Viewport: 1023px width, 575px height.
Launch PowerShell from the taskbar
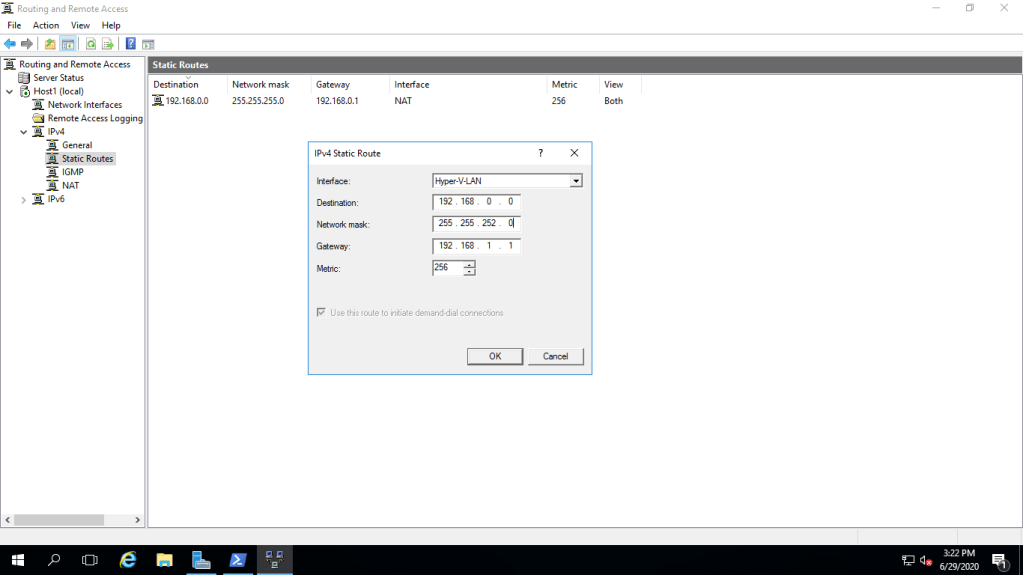tap(238, 560)
